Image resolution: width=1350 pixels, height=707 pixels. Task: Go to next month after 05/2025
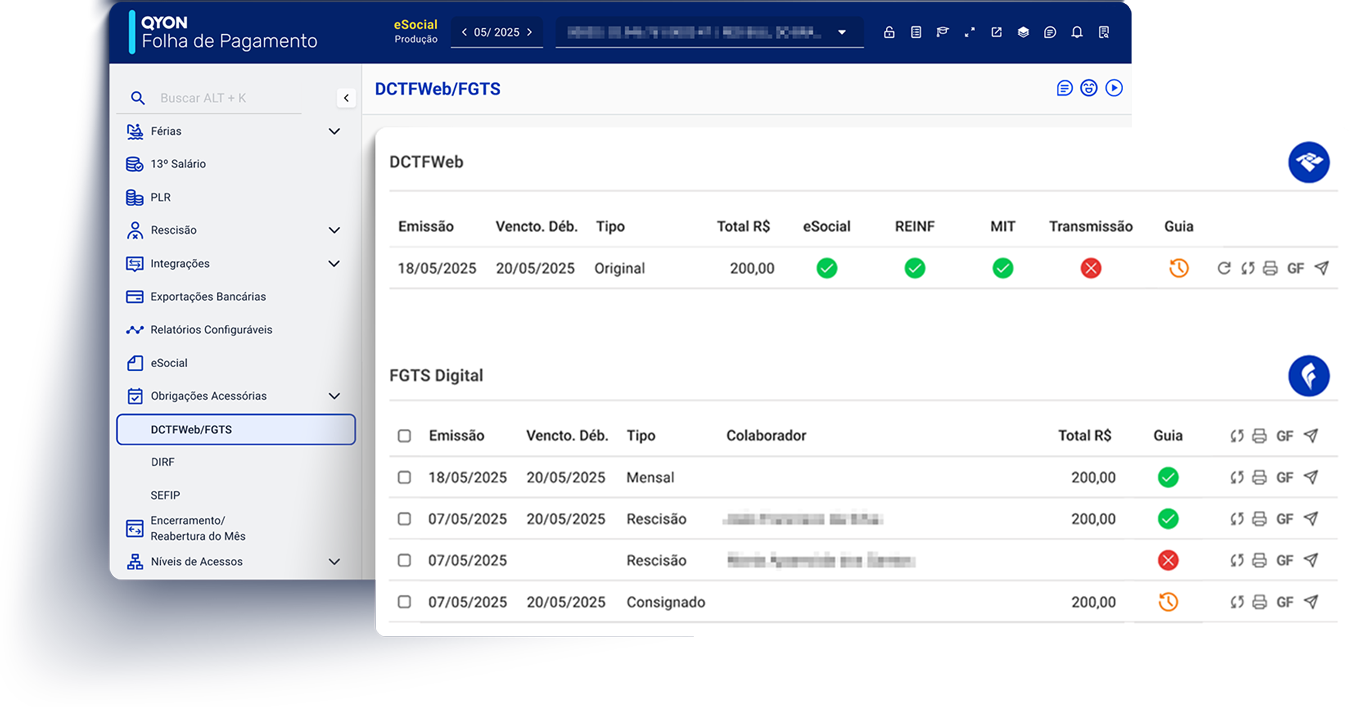coord(529,32)
